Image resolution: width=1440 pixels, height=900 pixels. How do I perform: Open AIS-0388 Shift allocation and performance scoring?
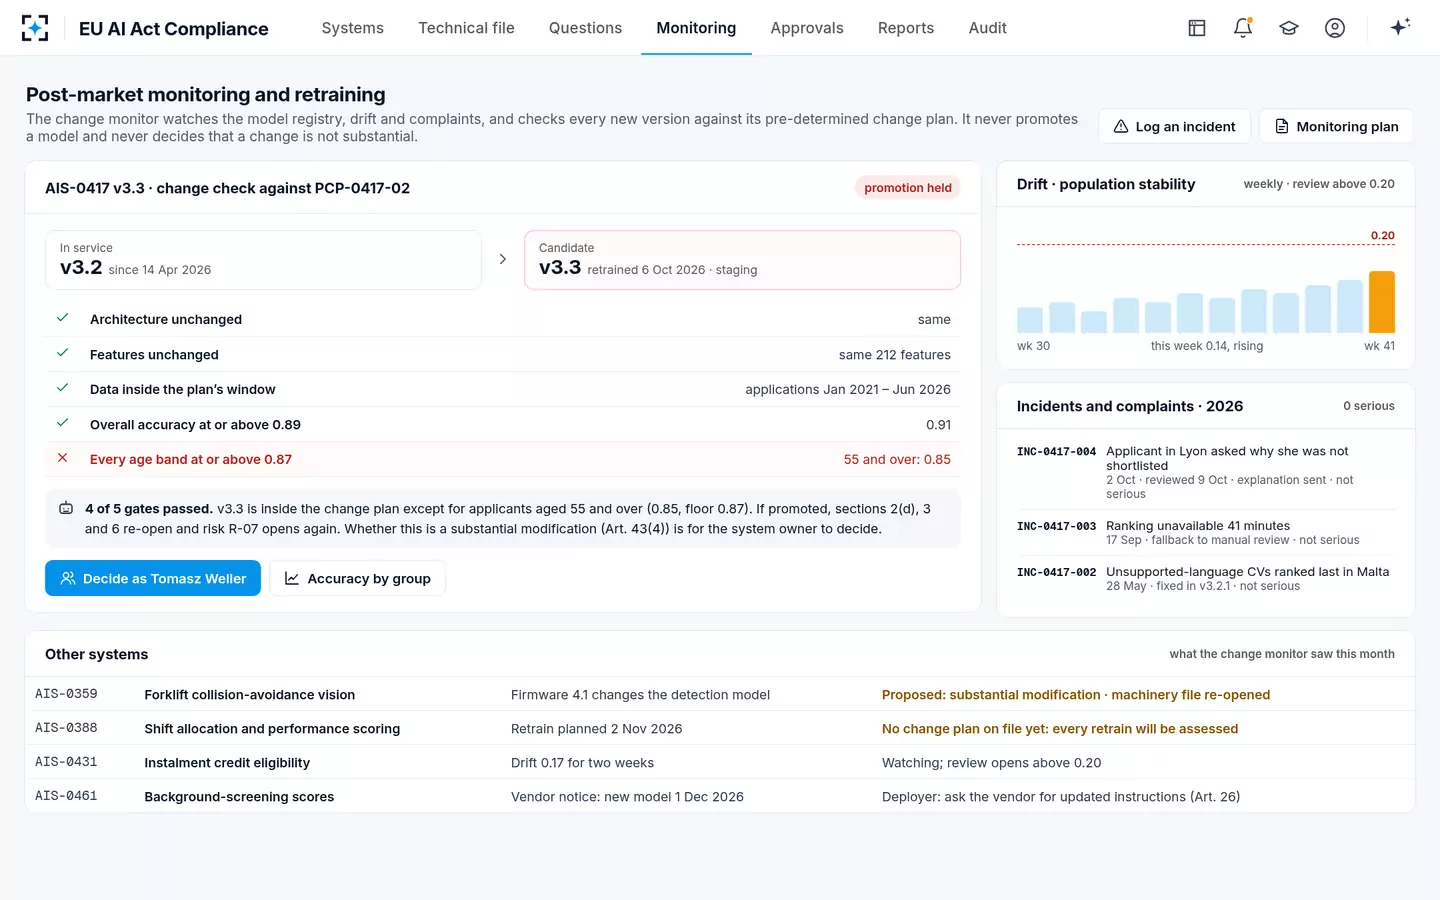point(720,728)
